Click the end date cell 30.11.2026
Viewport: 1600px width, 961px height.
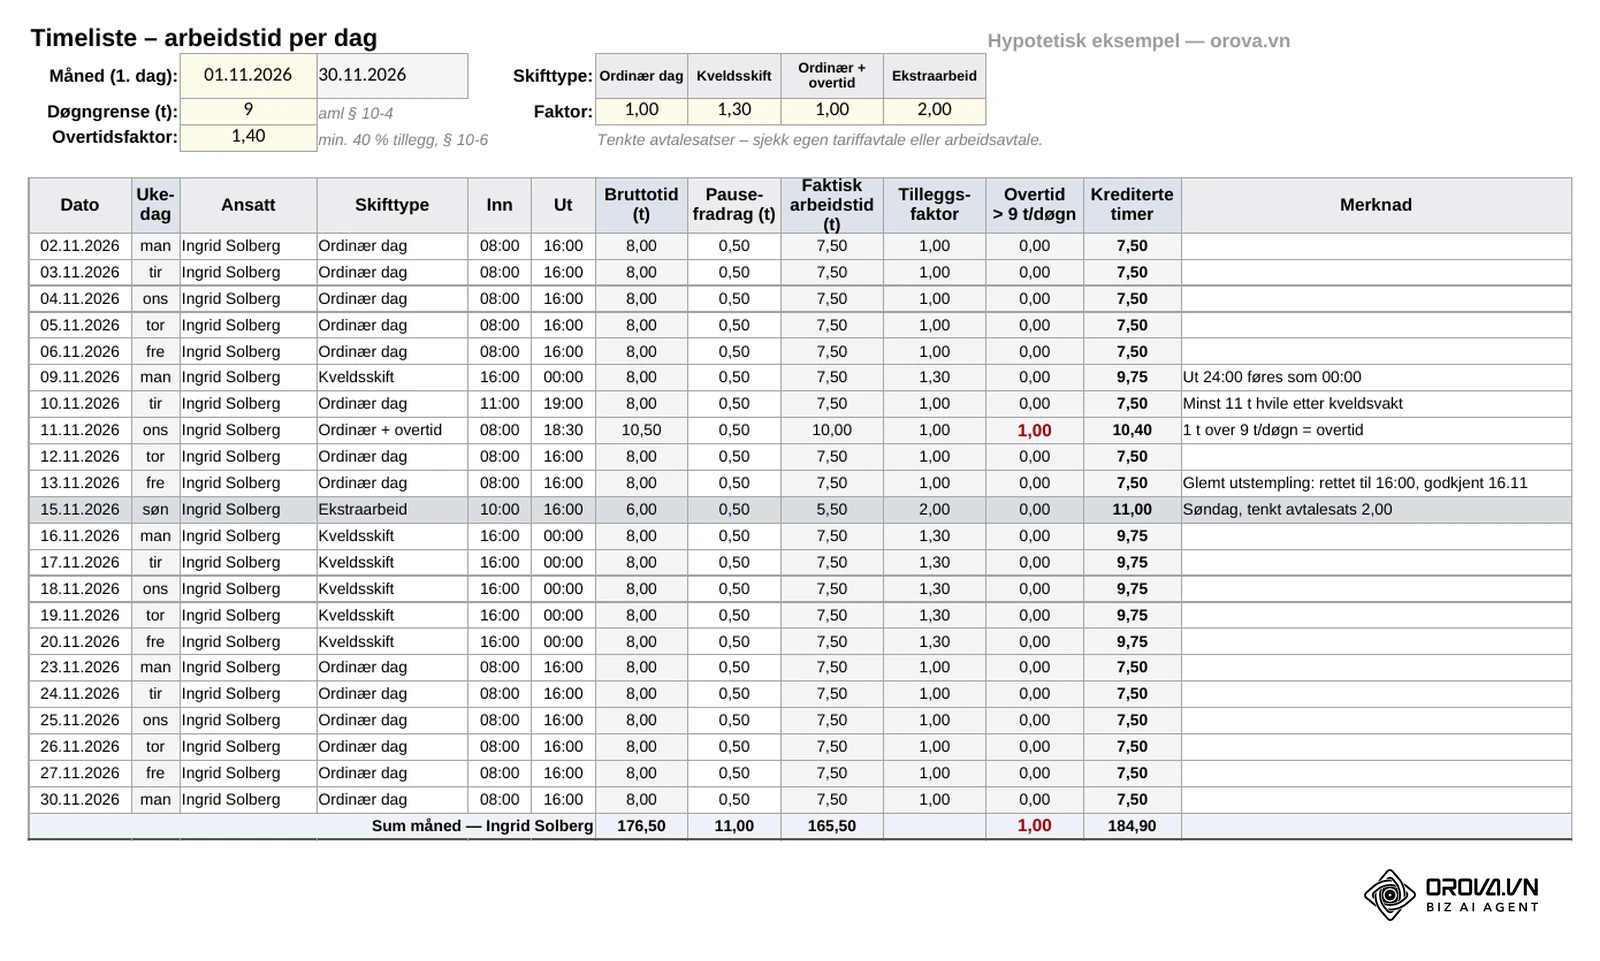click(392, 76)
